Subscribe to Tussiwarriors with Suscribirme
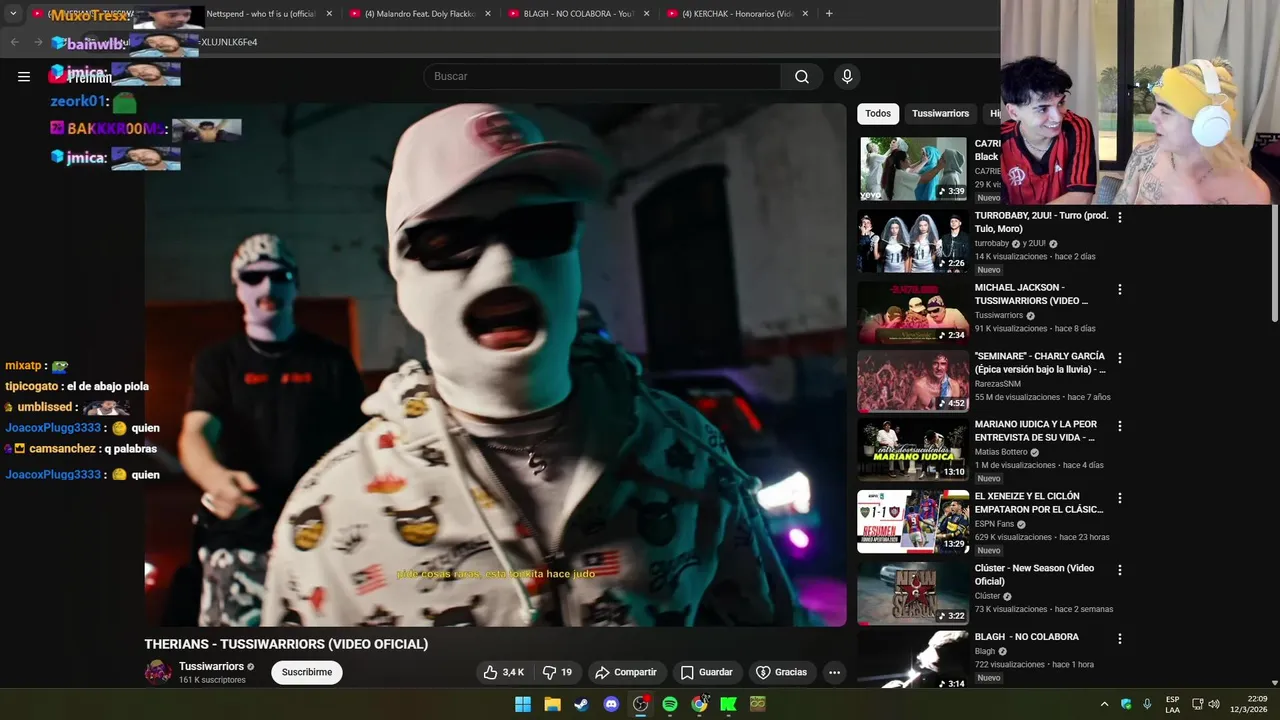Screen dimensions: 1280x720 (x=307, y=672)
